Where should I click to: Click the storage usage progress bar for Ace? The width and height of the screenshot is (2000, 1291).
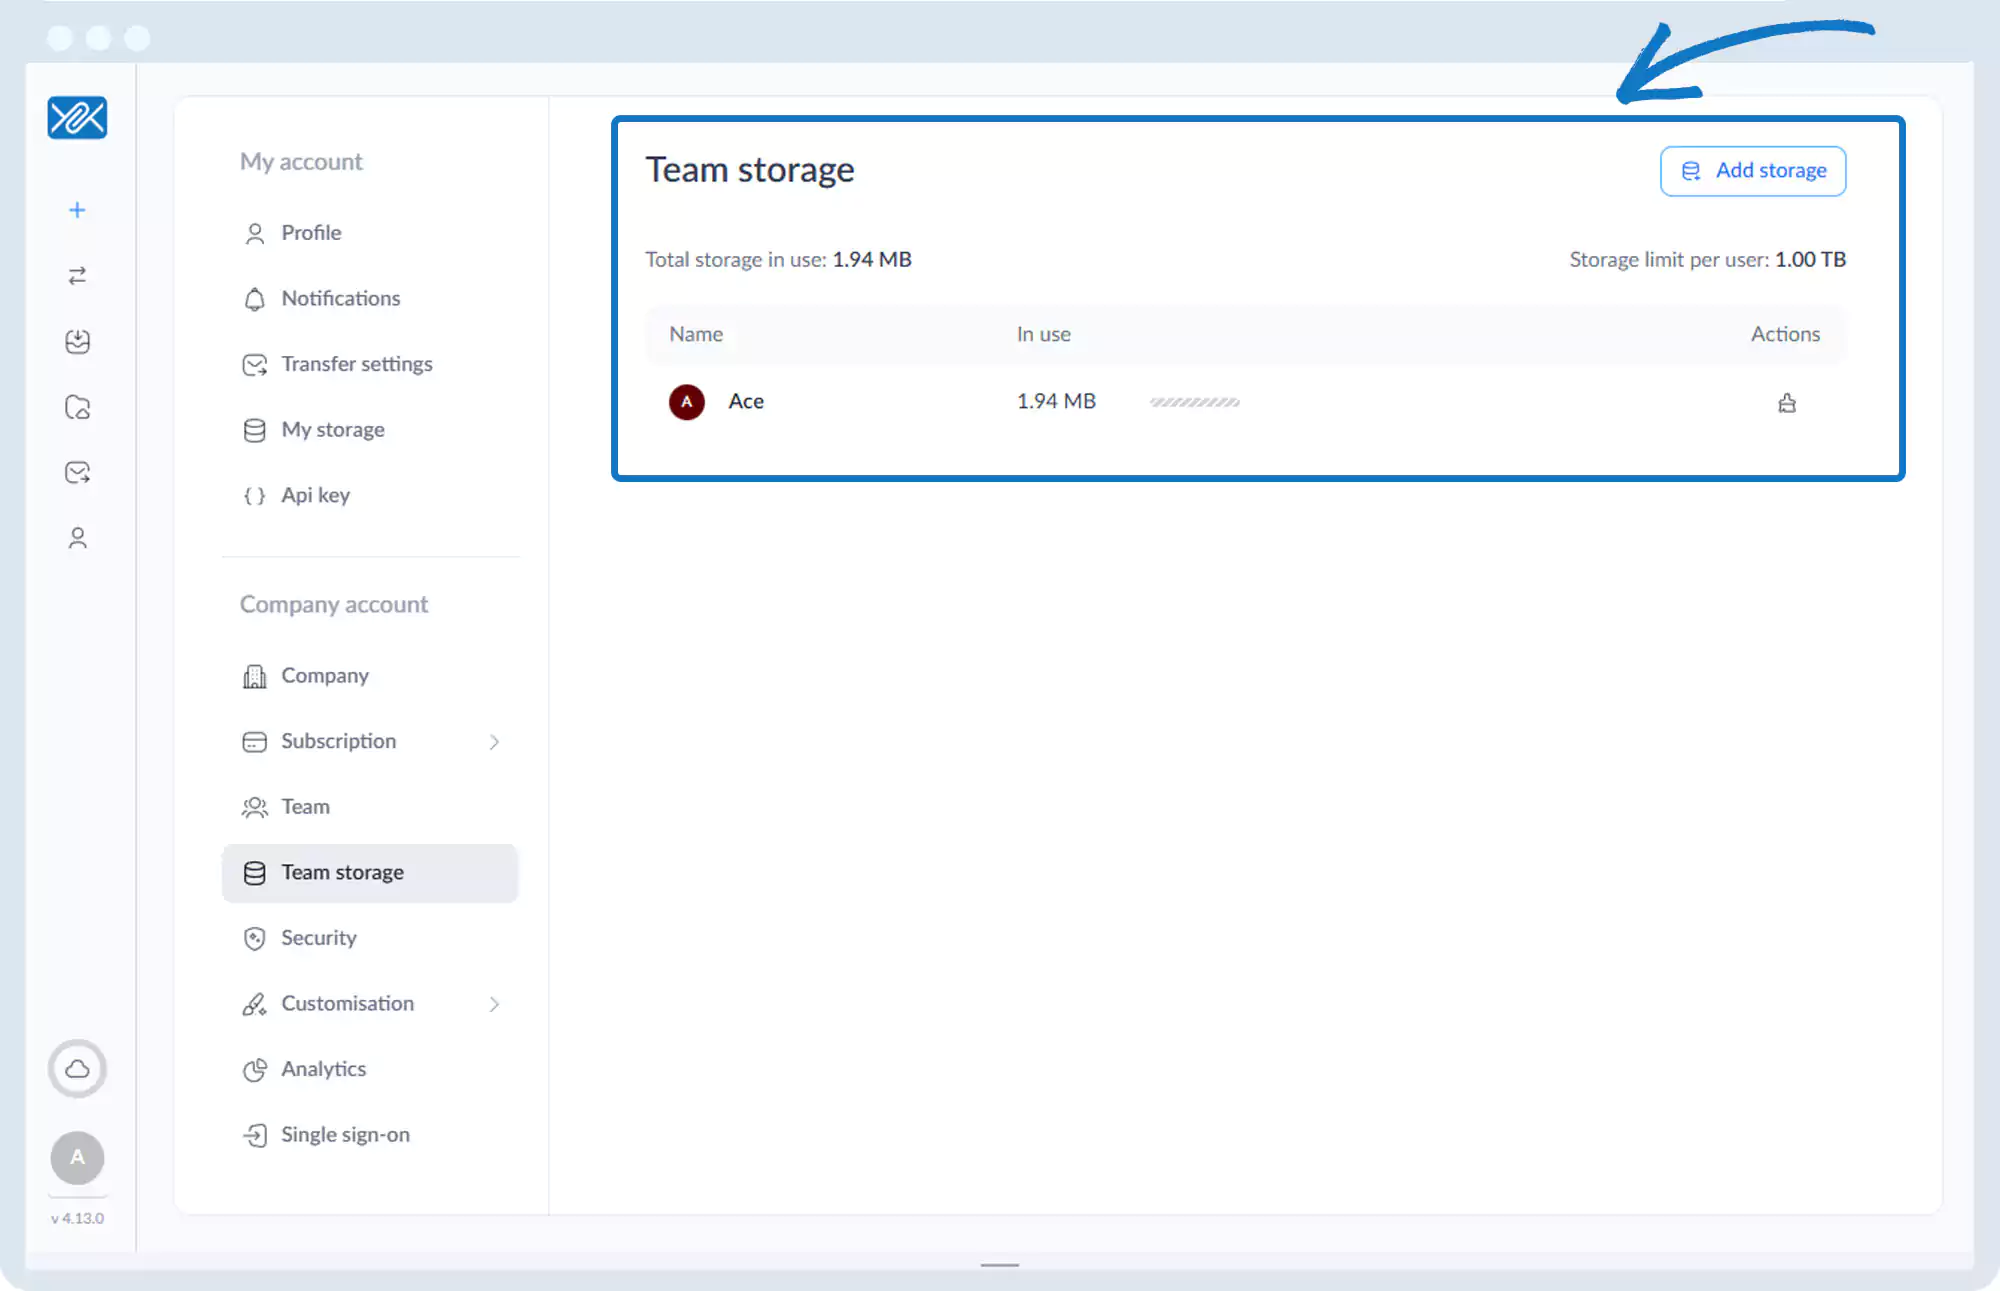pyautogui.click(x=1193, y=401)
